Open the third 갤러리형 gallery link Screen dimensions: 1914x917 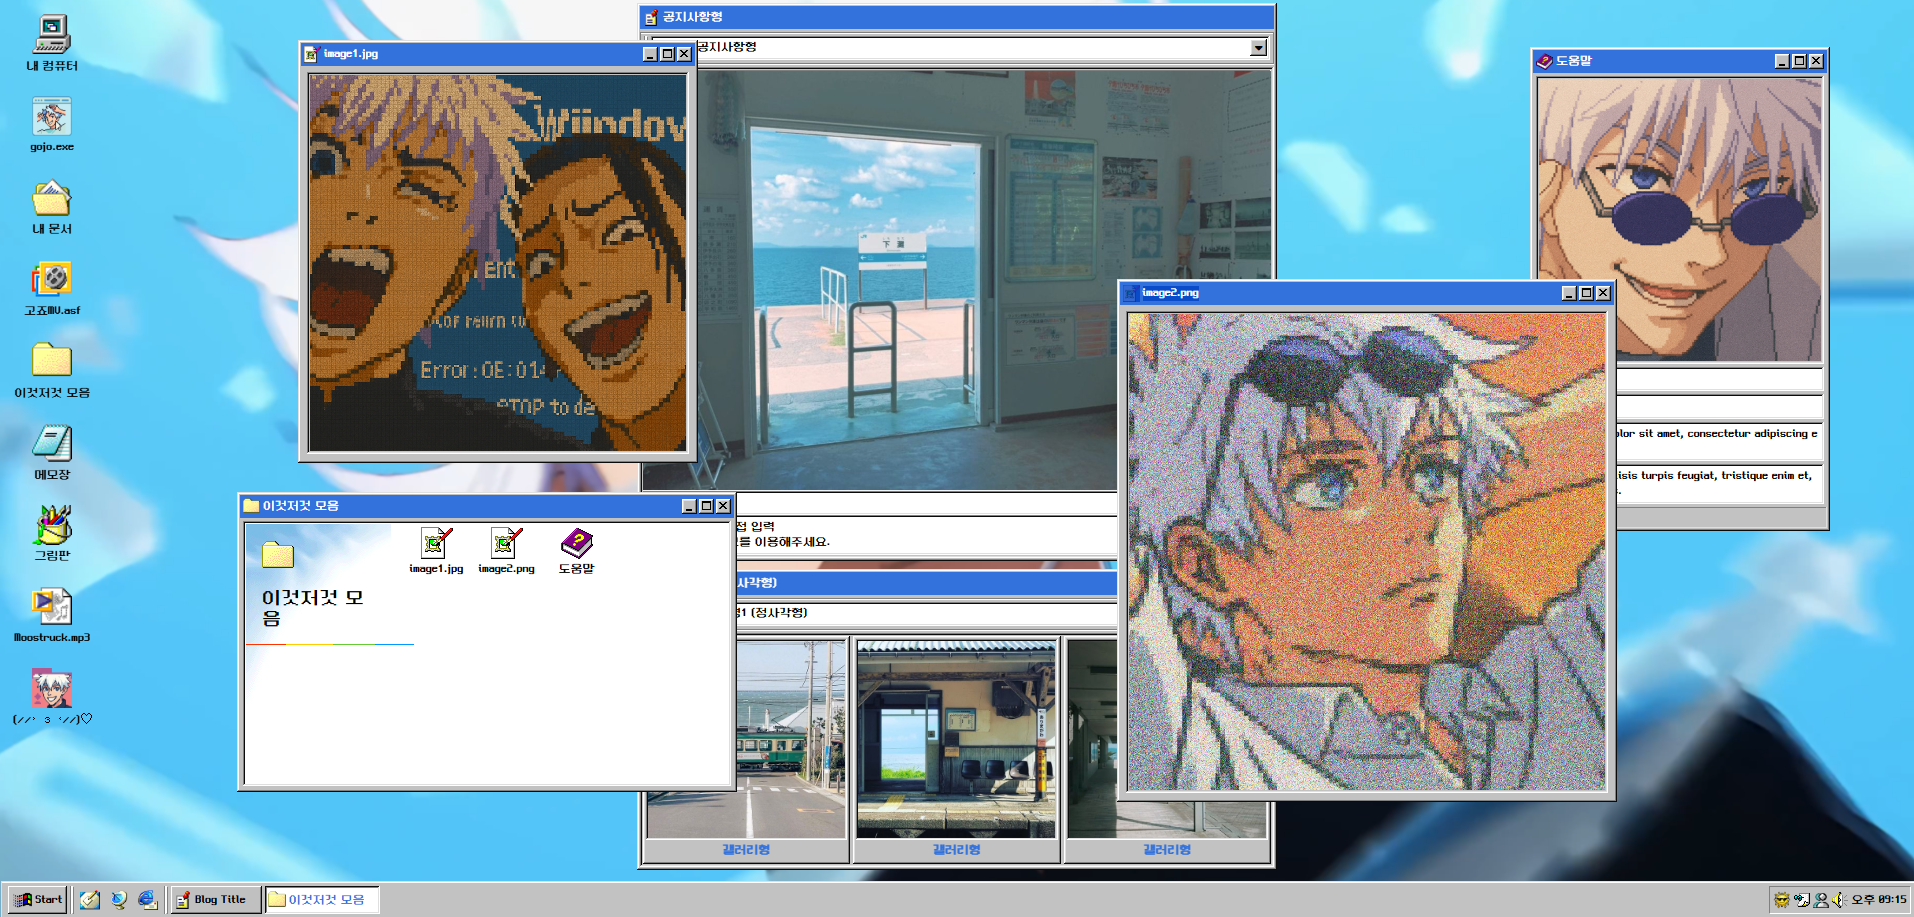[1167, 850]
